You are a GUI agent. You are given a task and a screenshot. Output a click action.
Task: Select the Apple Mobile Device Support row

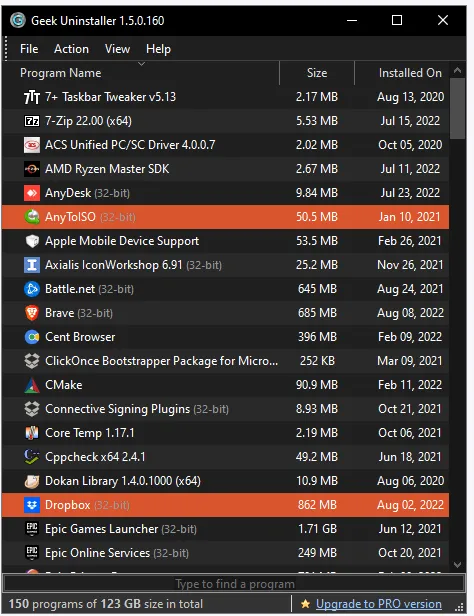225,241
